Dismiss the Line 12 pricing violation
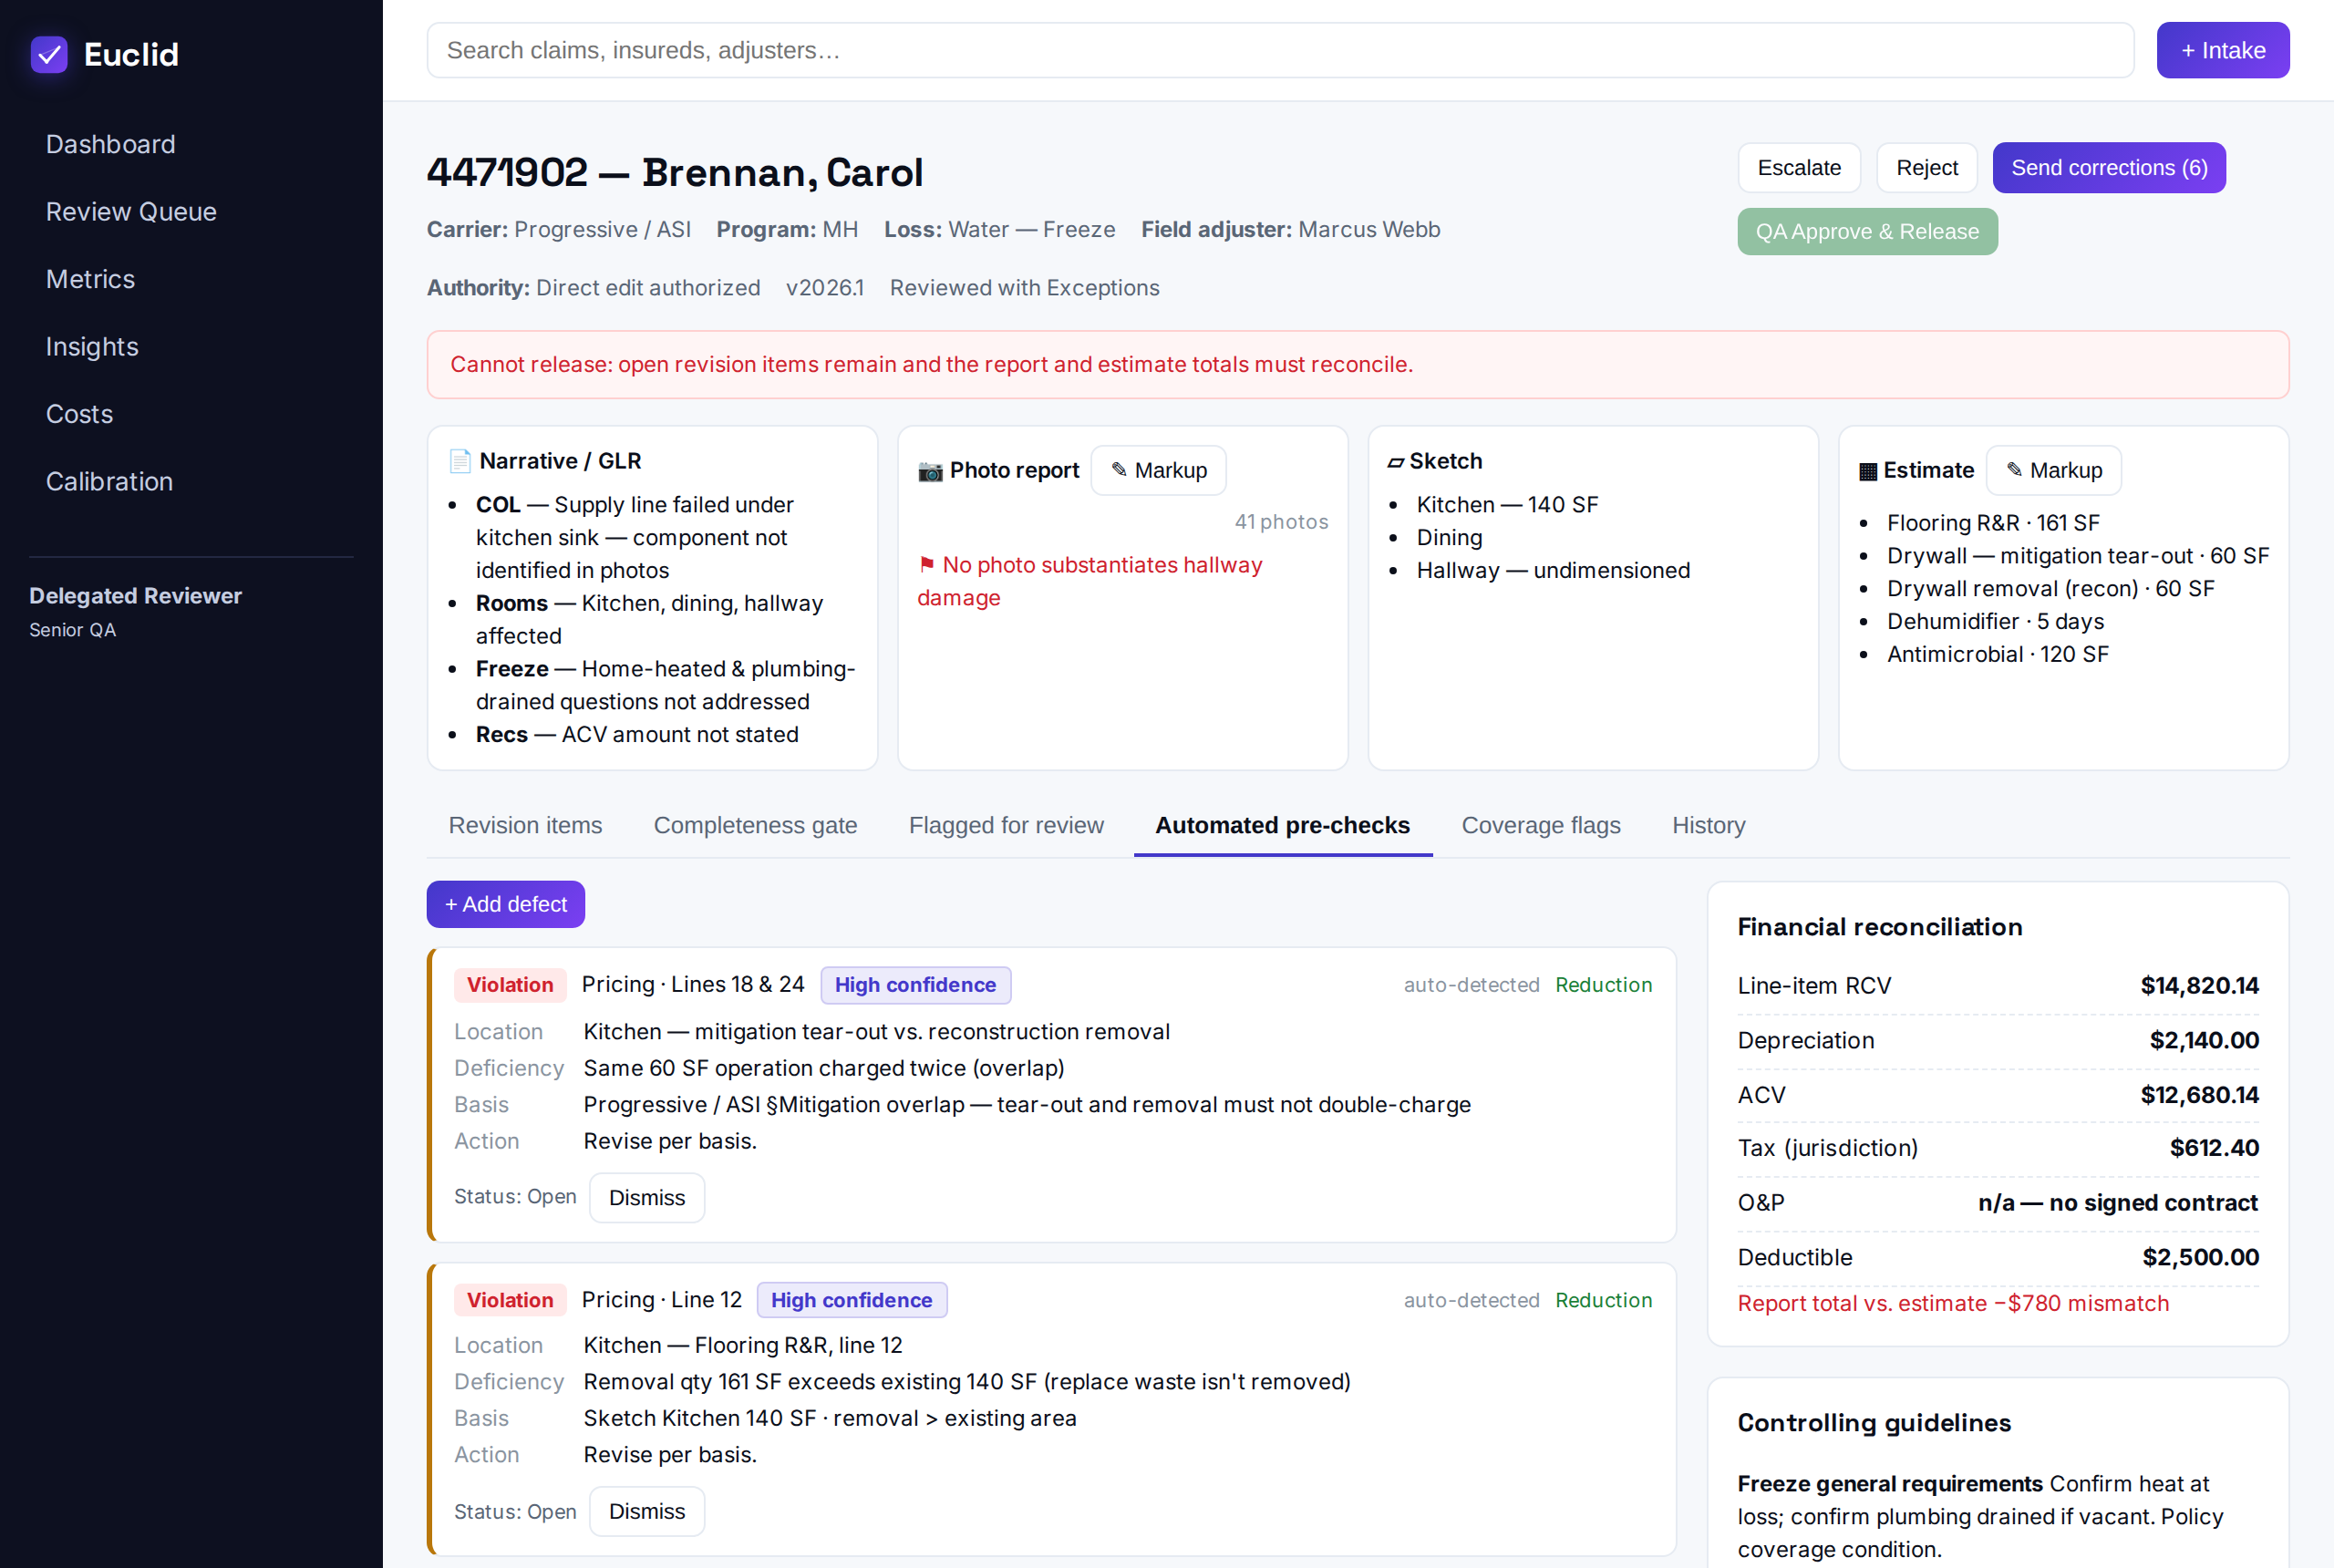 (646, 1511)
